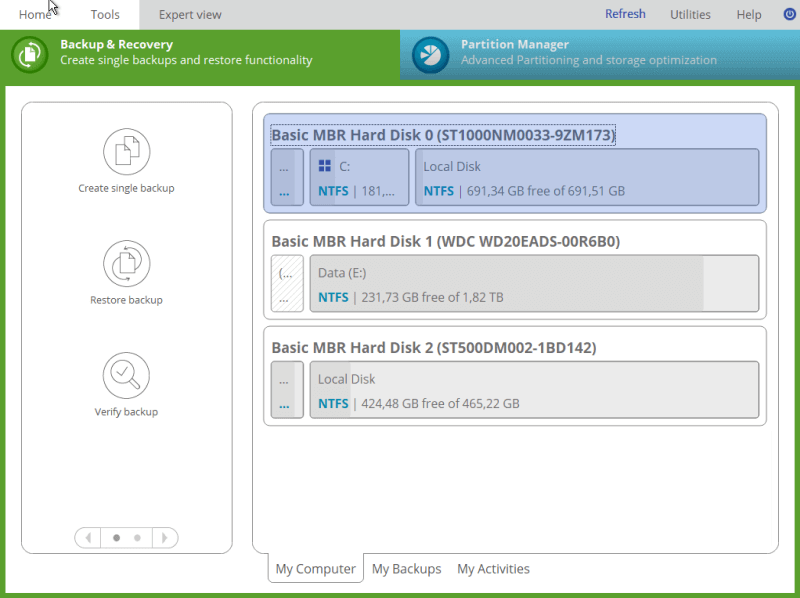Screen dimensions: 800x598
Task: Switch to Expert view tab
Action: (190, 15)
